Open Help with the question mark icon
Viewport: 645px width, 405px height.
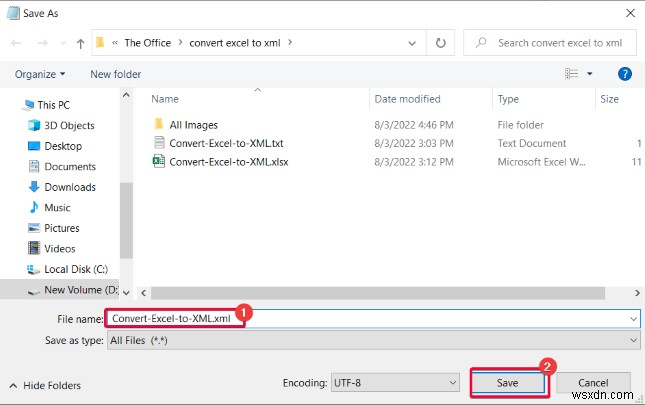[624, 74]
